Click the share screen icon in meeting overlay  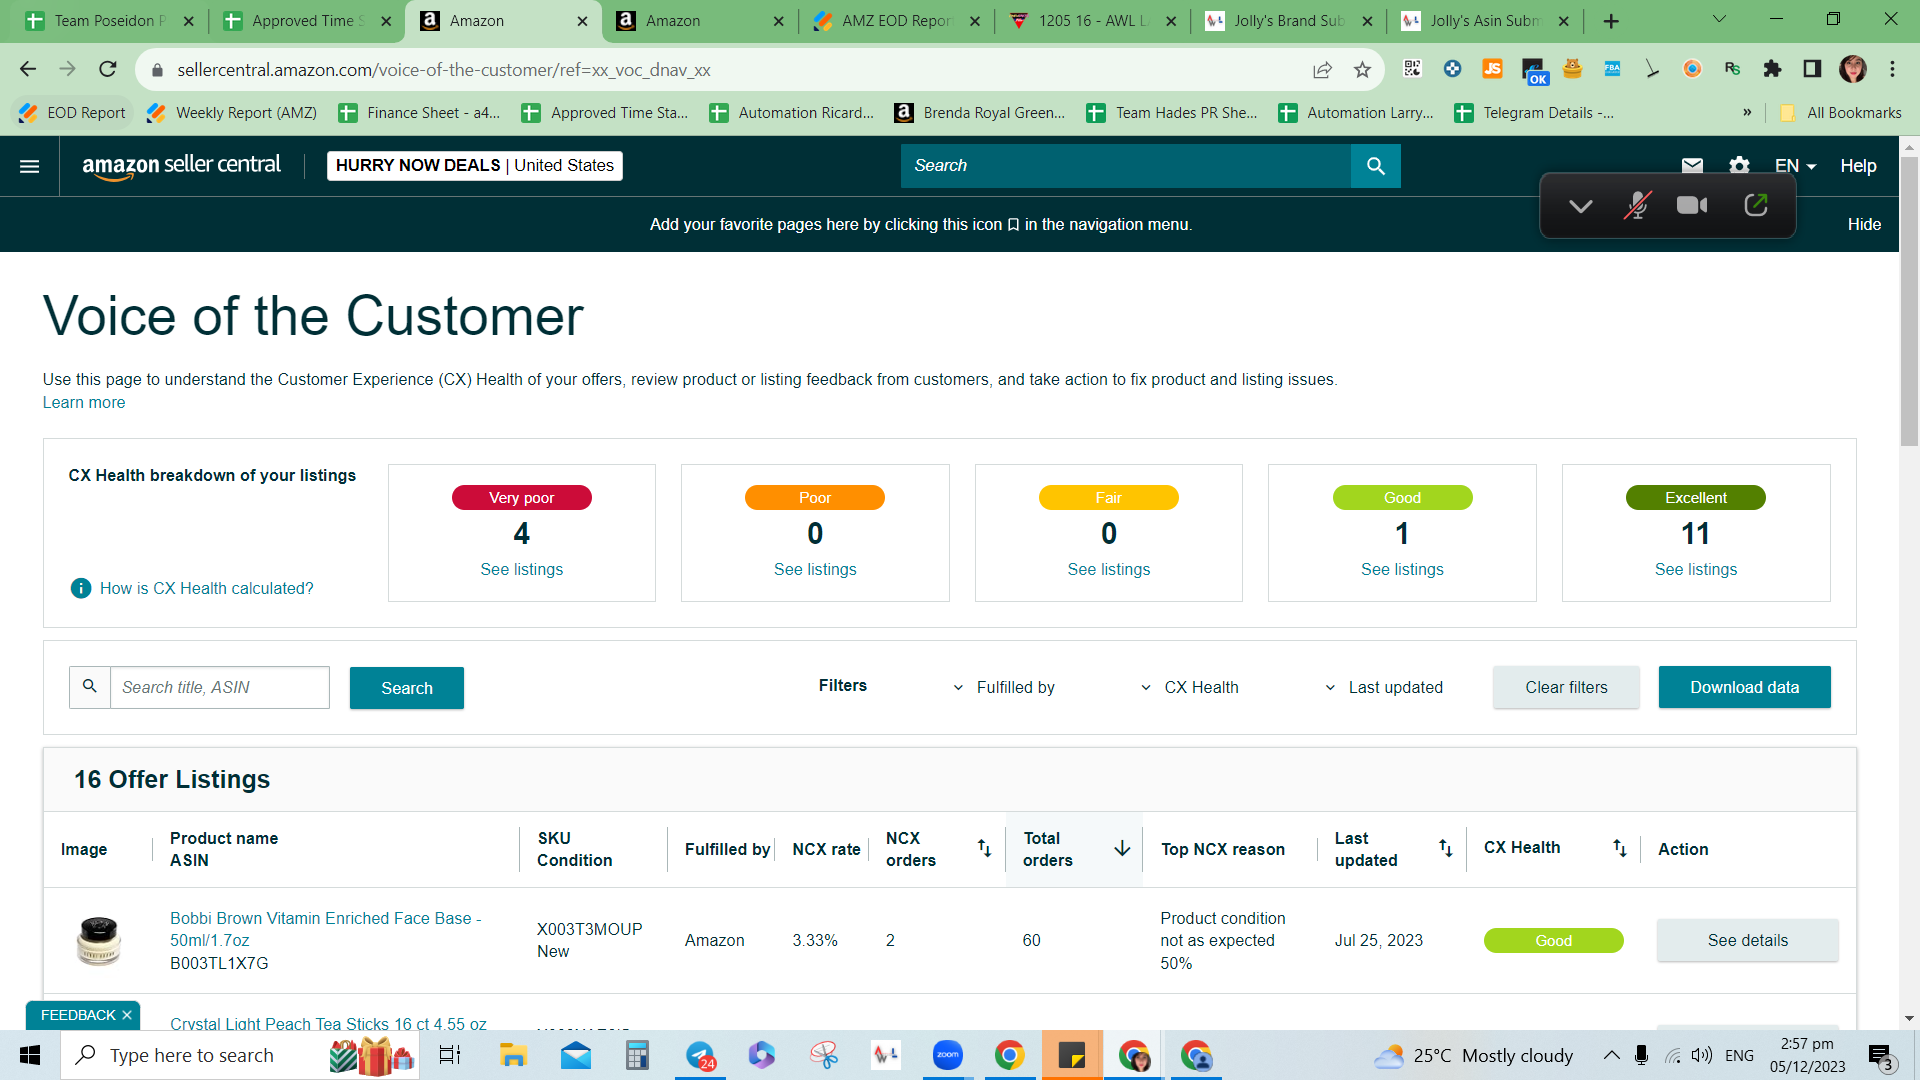tap(1756, 205)
